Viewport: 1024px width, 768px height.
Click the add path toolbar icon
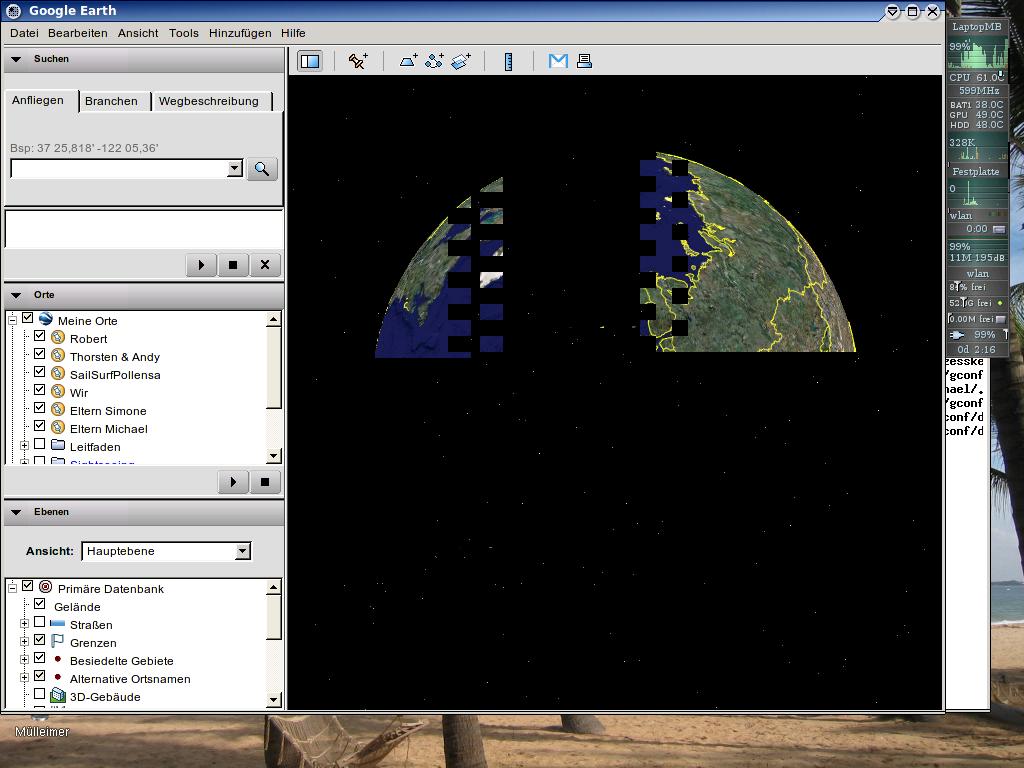click(x=434, y=61)
